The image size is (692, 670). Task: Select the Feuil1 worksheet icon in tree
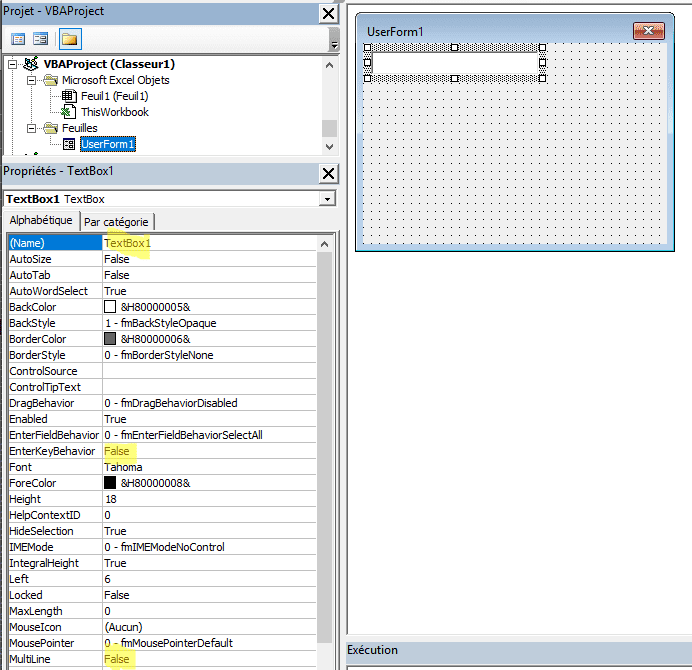click(x=68, y=96)
